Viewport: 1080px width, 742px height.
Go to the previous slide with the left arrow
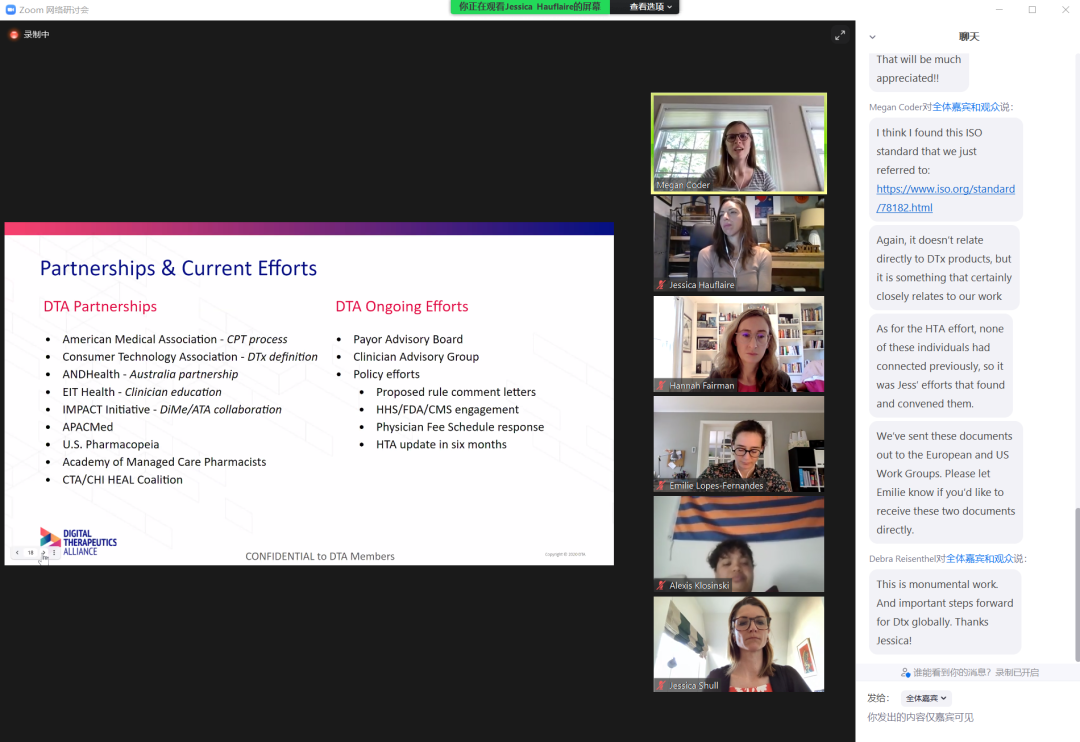click(17, 552)
